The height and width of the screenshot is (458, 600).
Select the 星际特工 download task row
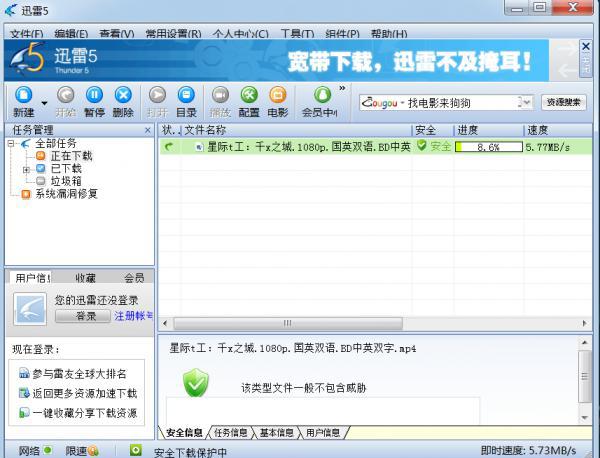pyautogui.click(x=375, y=147)
